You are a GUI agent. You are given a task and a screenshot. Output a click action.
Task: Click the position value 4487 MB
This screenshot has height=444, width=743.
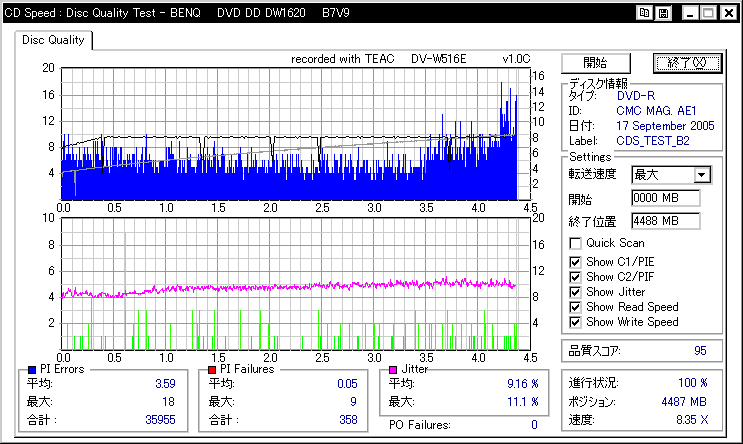click(684, 402)
